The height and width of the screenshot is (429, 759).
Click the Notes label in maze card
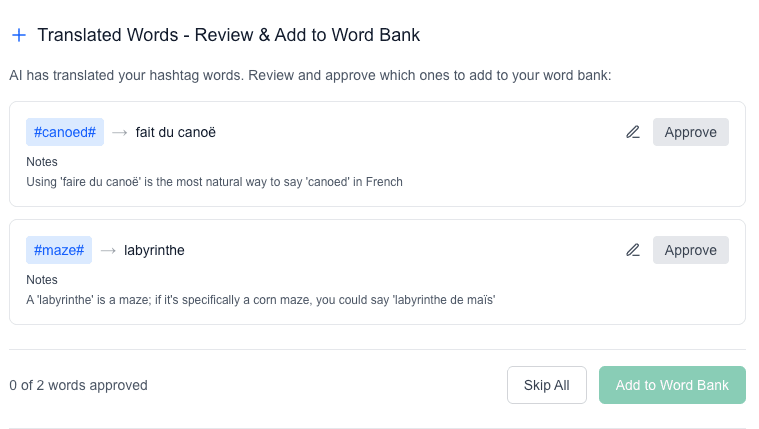42,280
